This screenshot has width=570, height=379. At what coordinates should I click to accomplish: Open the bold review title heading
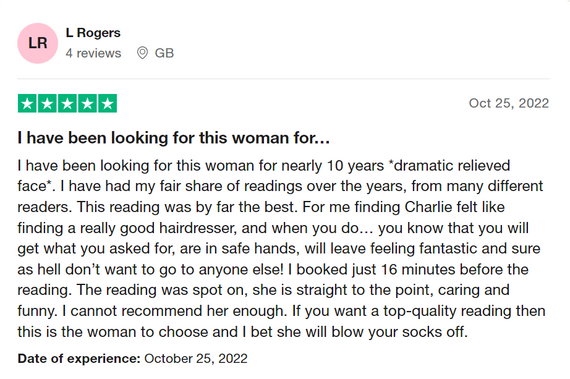pos(173,138)
